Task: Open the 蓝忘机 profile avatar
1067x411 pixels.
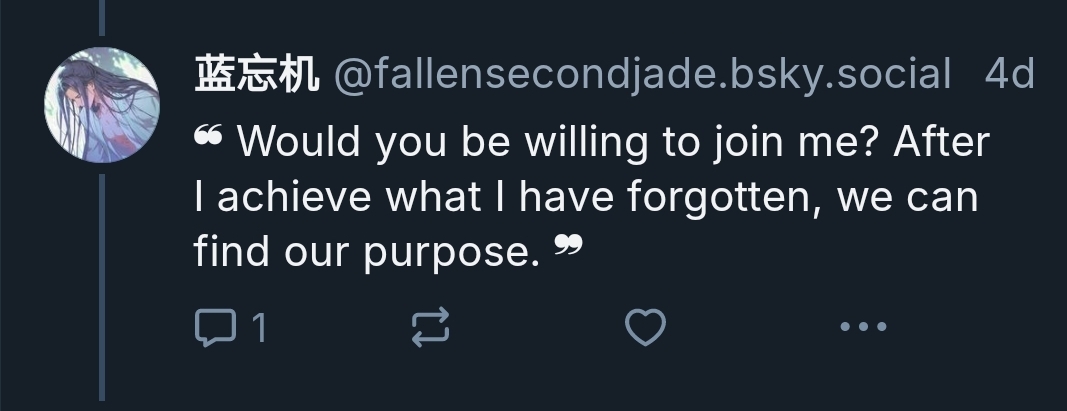Action: pos(104,106)
